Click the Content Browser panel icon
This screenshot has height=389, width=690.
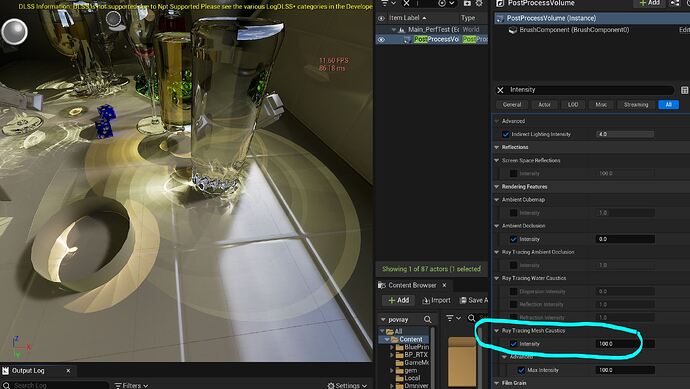[382, 285]
